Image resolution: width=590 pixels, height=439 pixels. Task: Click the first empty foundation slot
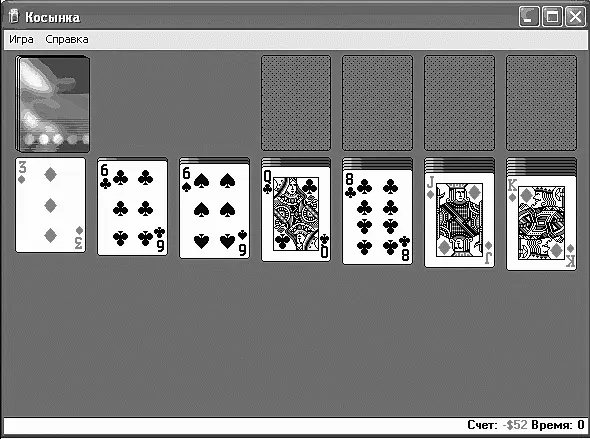(296, 103)
